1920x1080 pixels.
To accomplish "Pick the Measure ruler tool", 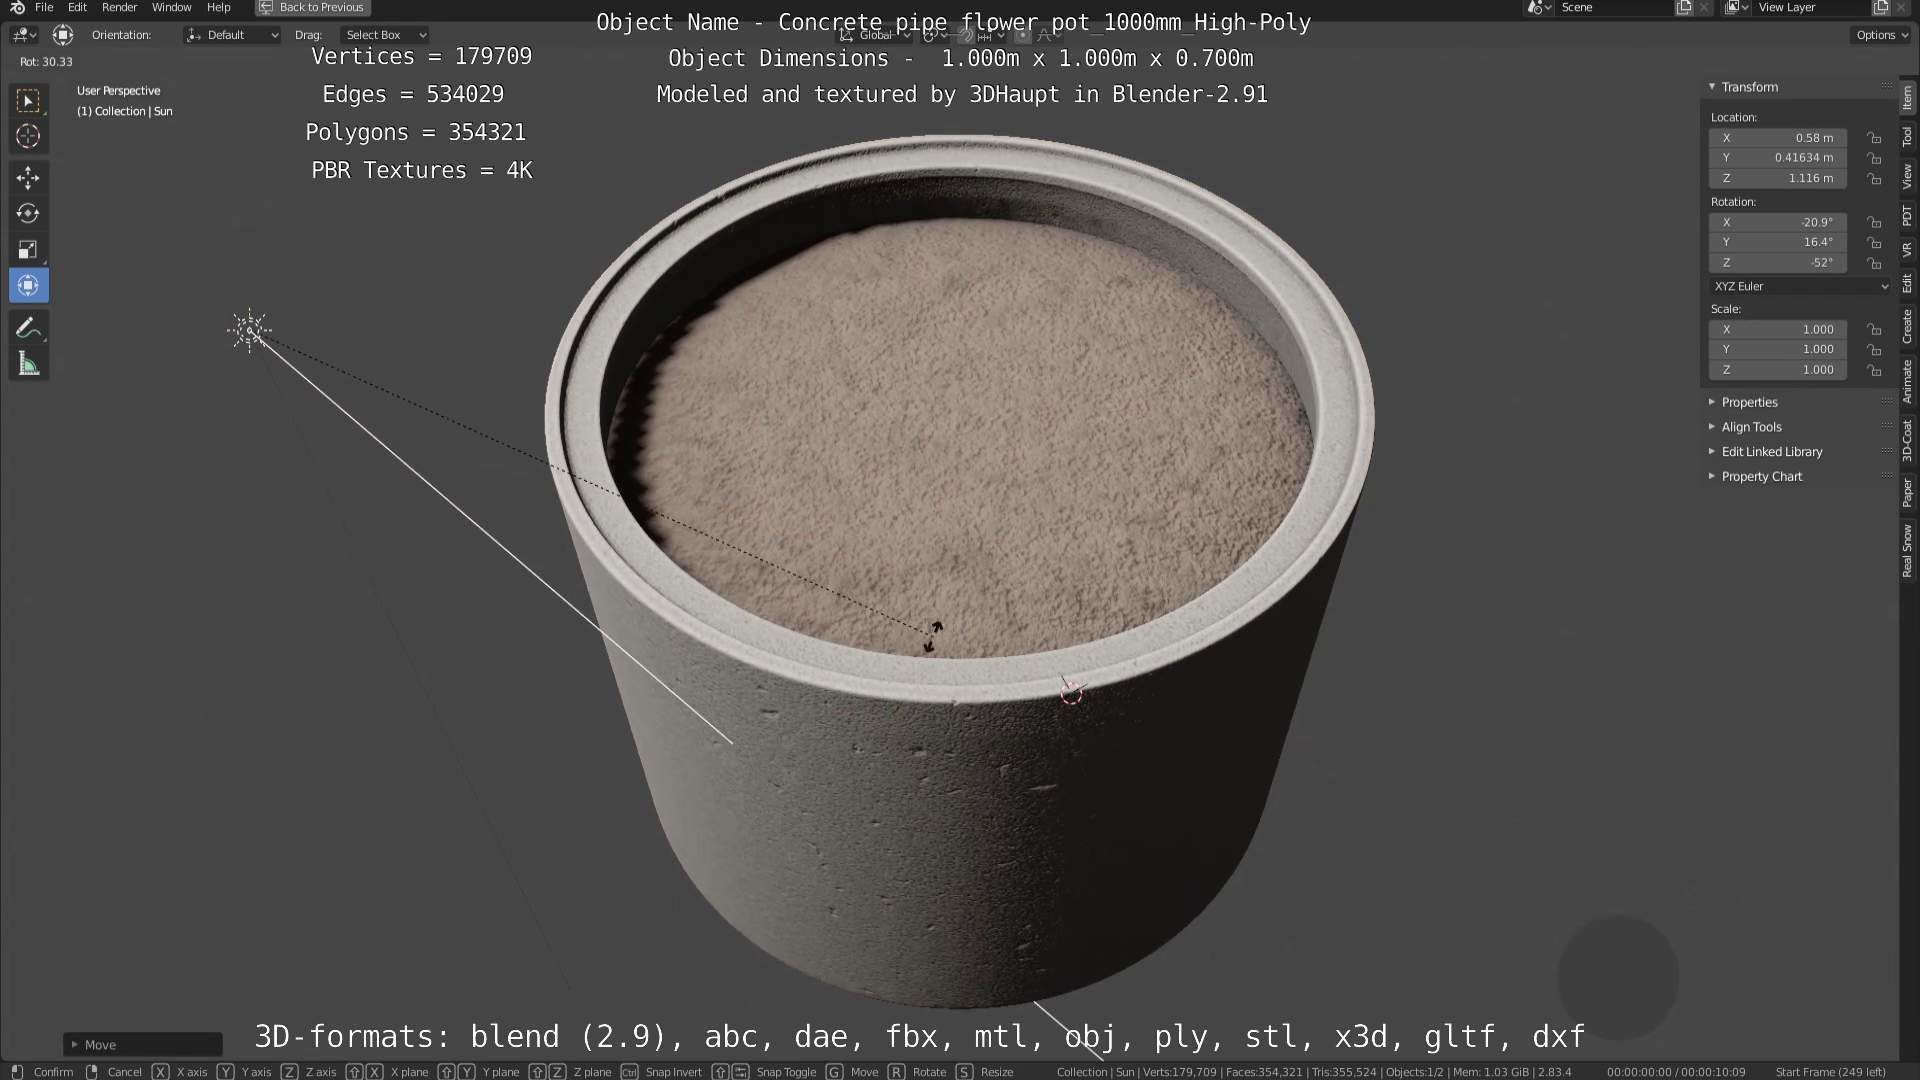I will [28, 364].
